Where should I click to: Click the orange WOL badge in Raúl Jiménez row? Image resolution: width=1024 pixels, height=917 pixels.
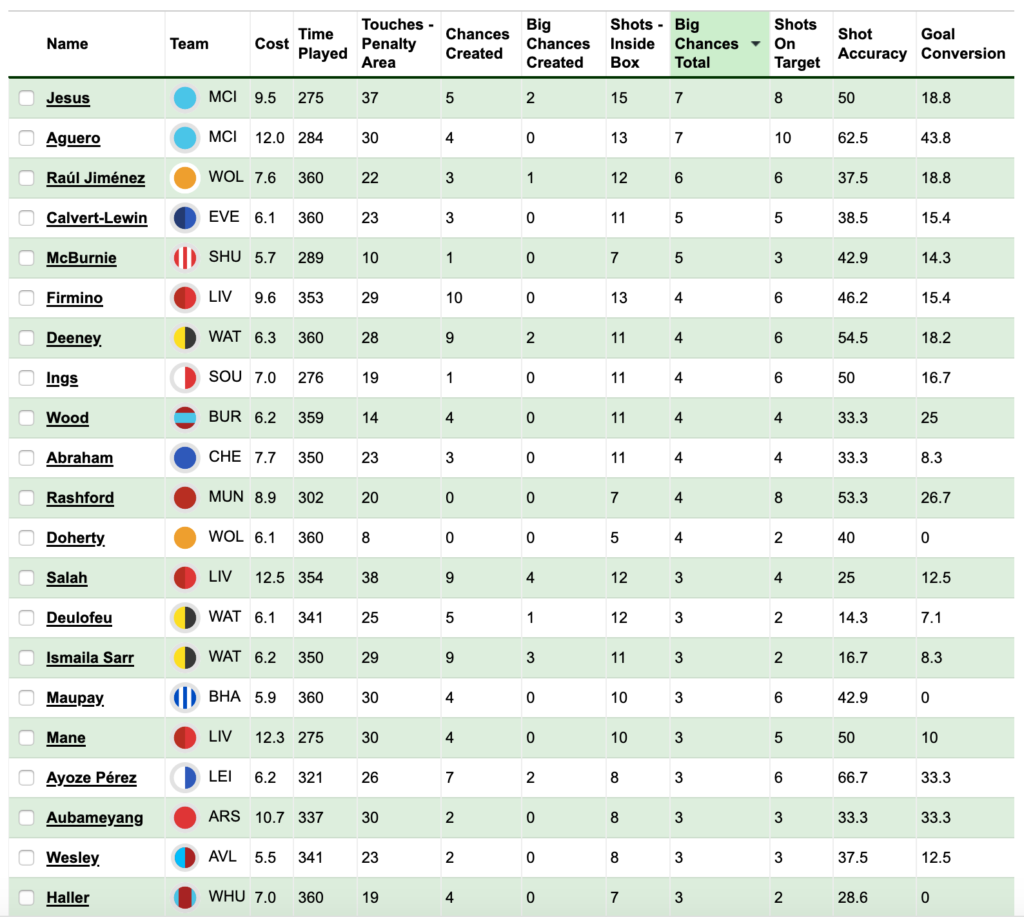point(185,178)
